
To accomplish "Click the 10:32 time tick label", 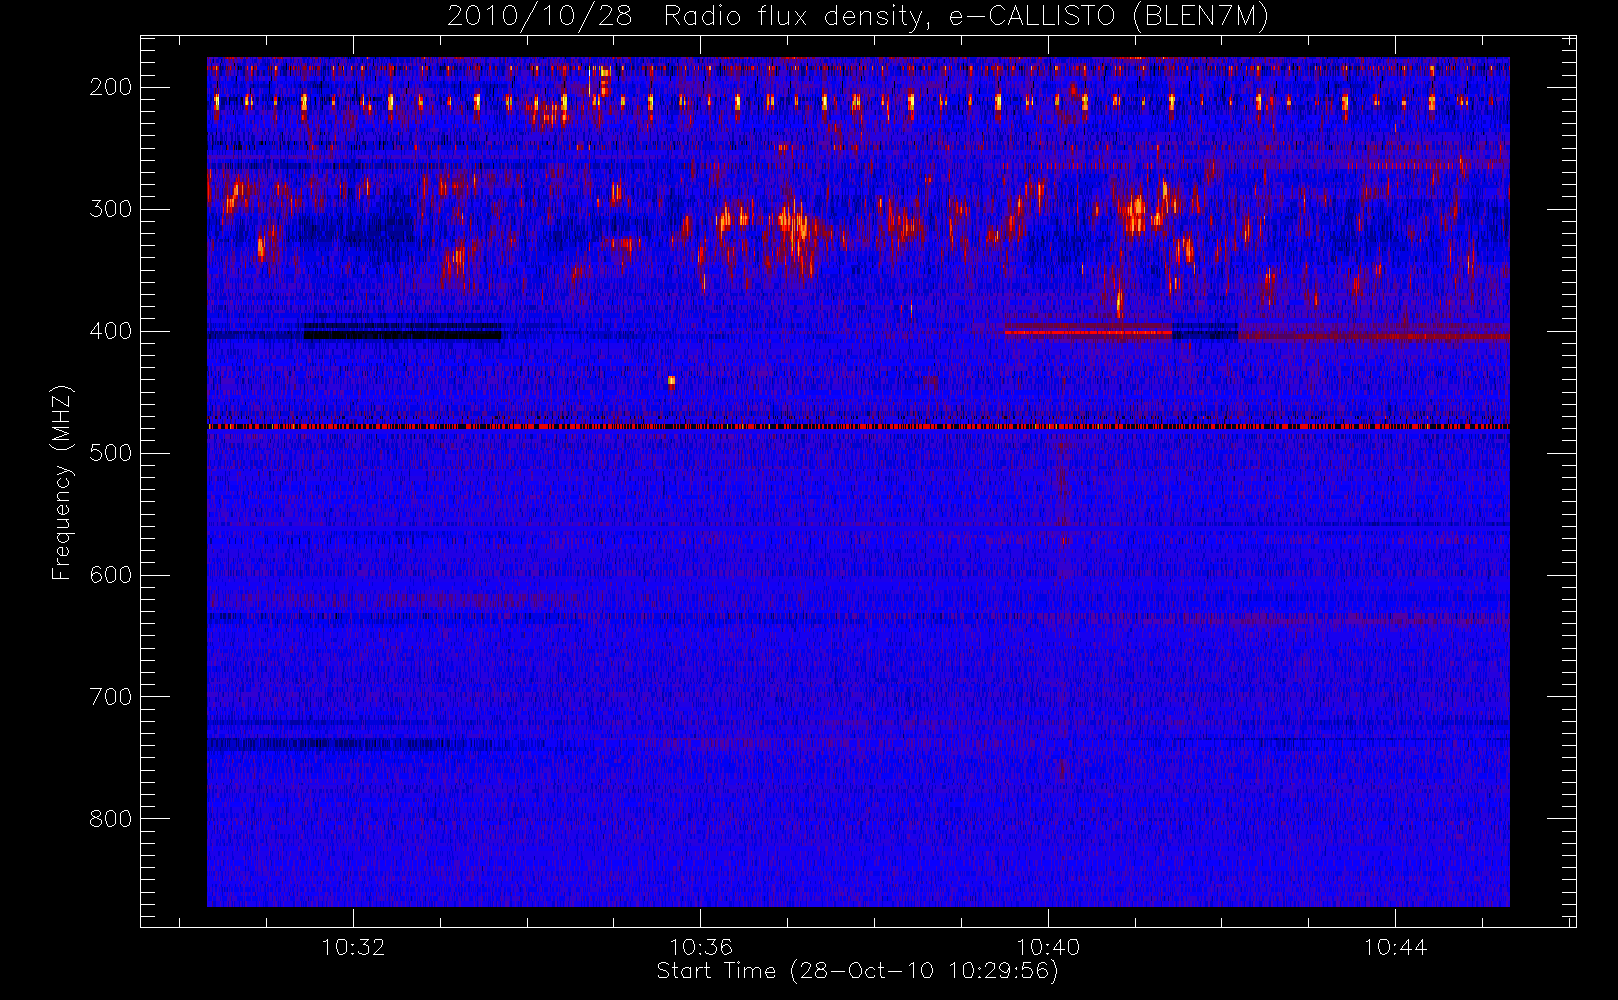I will pyautogui.click(x=353, y=946).
